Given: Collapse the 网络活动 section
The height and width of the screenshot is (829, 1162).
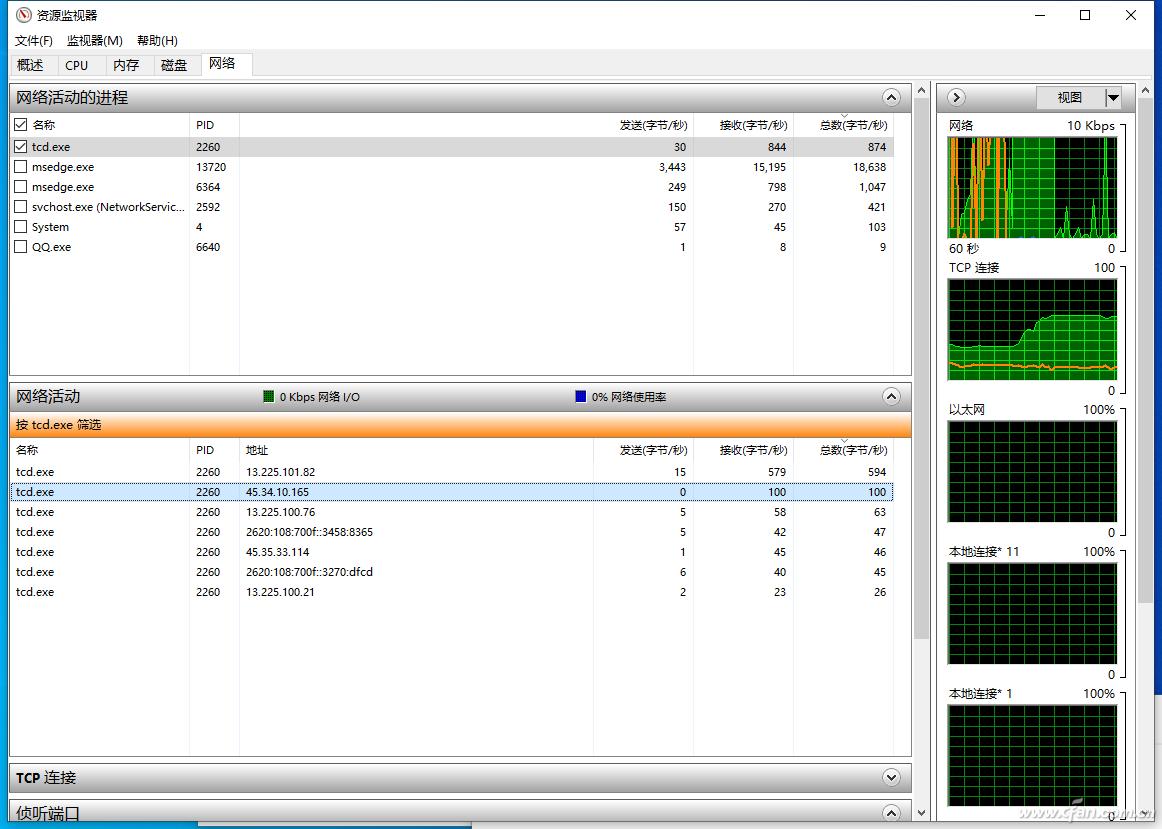Looking at the screenshot, I should (891, 397).
